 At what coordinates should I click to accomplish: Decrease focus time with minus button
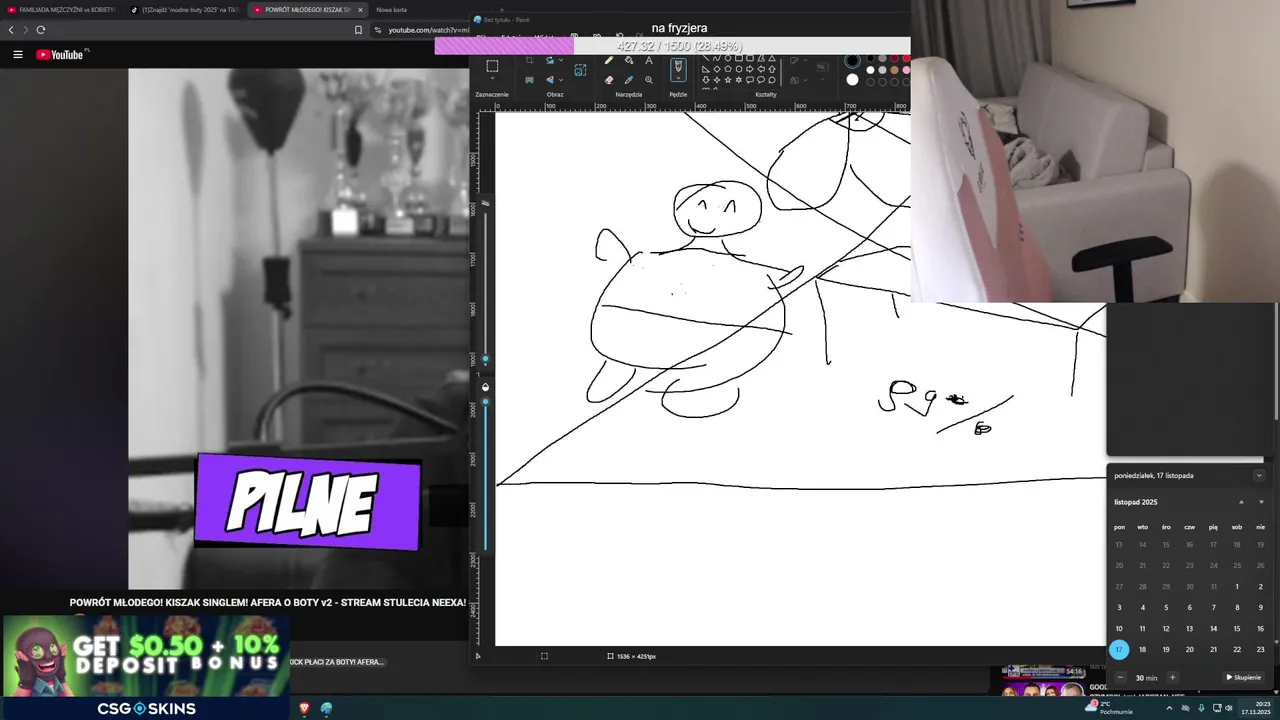pyautogui.click(x=1120, y=677)
